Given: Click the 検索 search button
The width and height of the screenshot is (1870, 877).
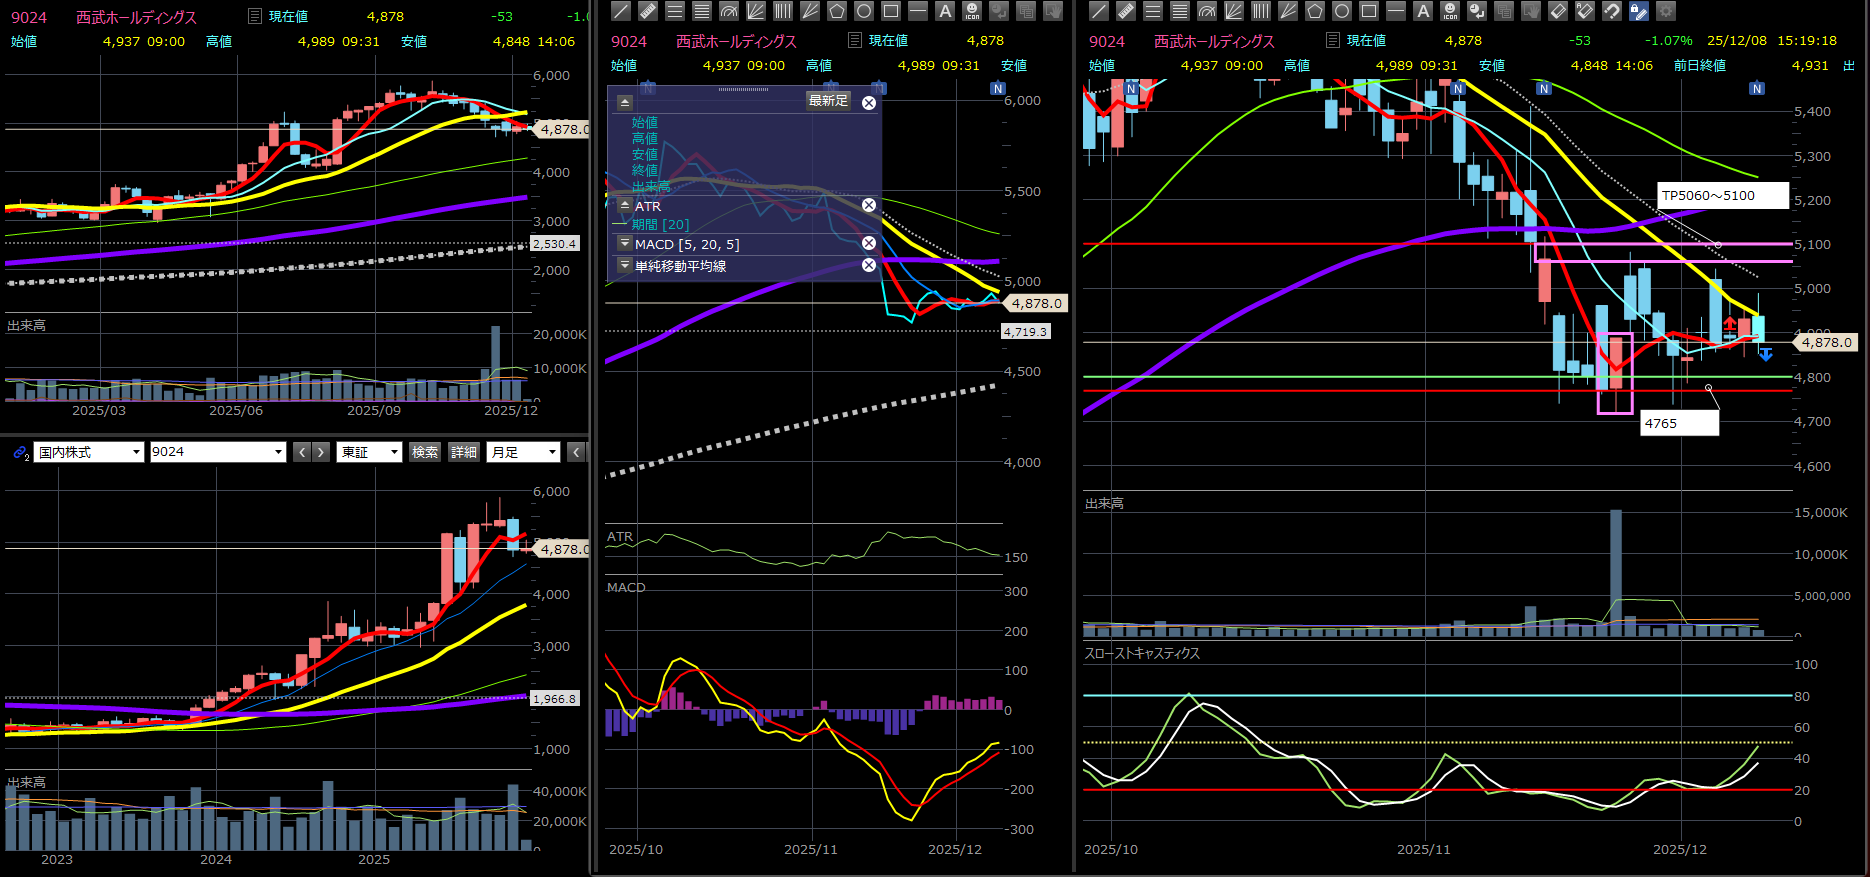Looking at the screenshot, I should pos(425,452).
